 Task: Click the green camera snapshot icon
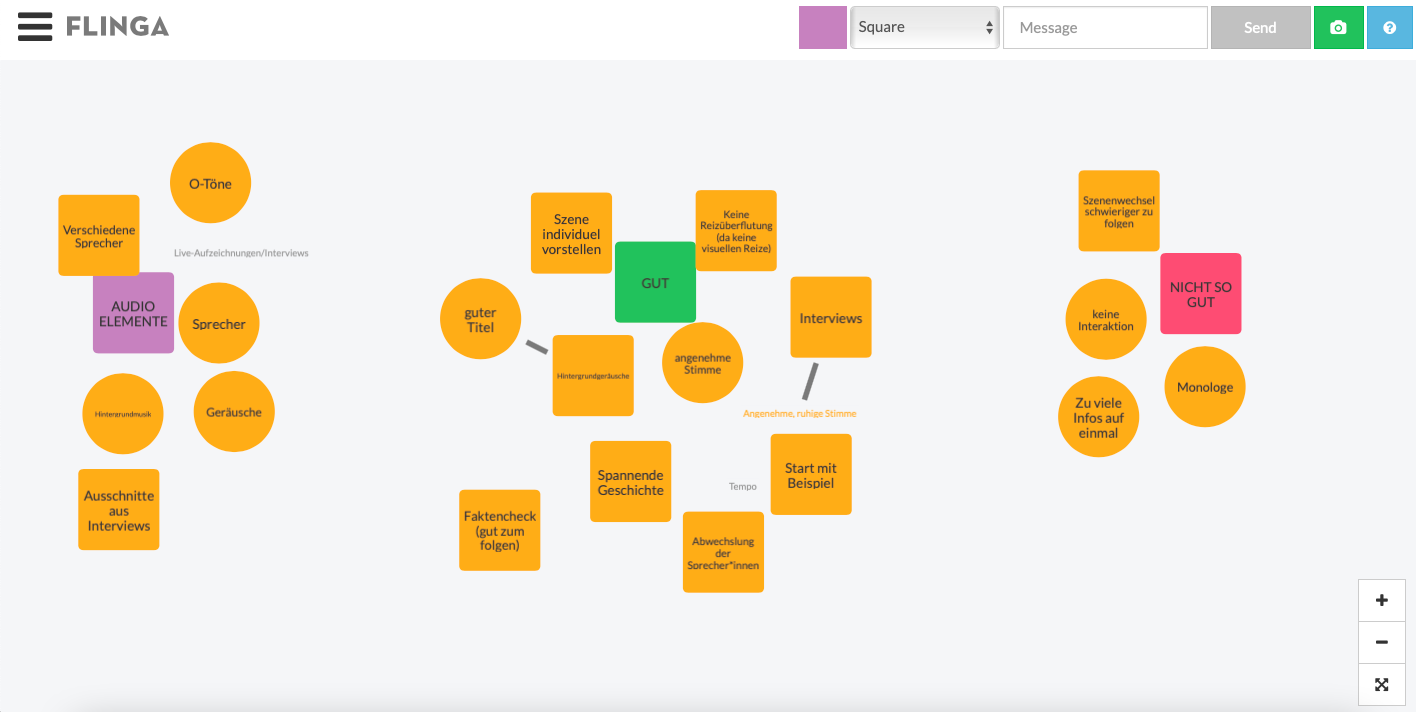click(x=1338, y=28)
